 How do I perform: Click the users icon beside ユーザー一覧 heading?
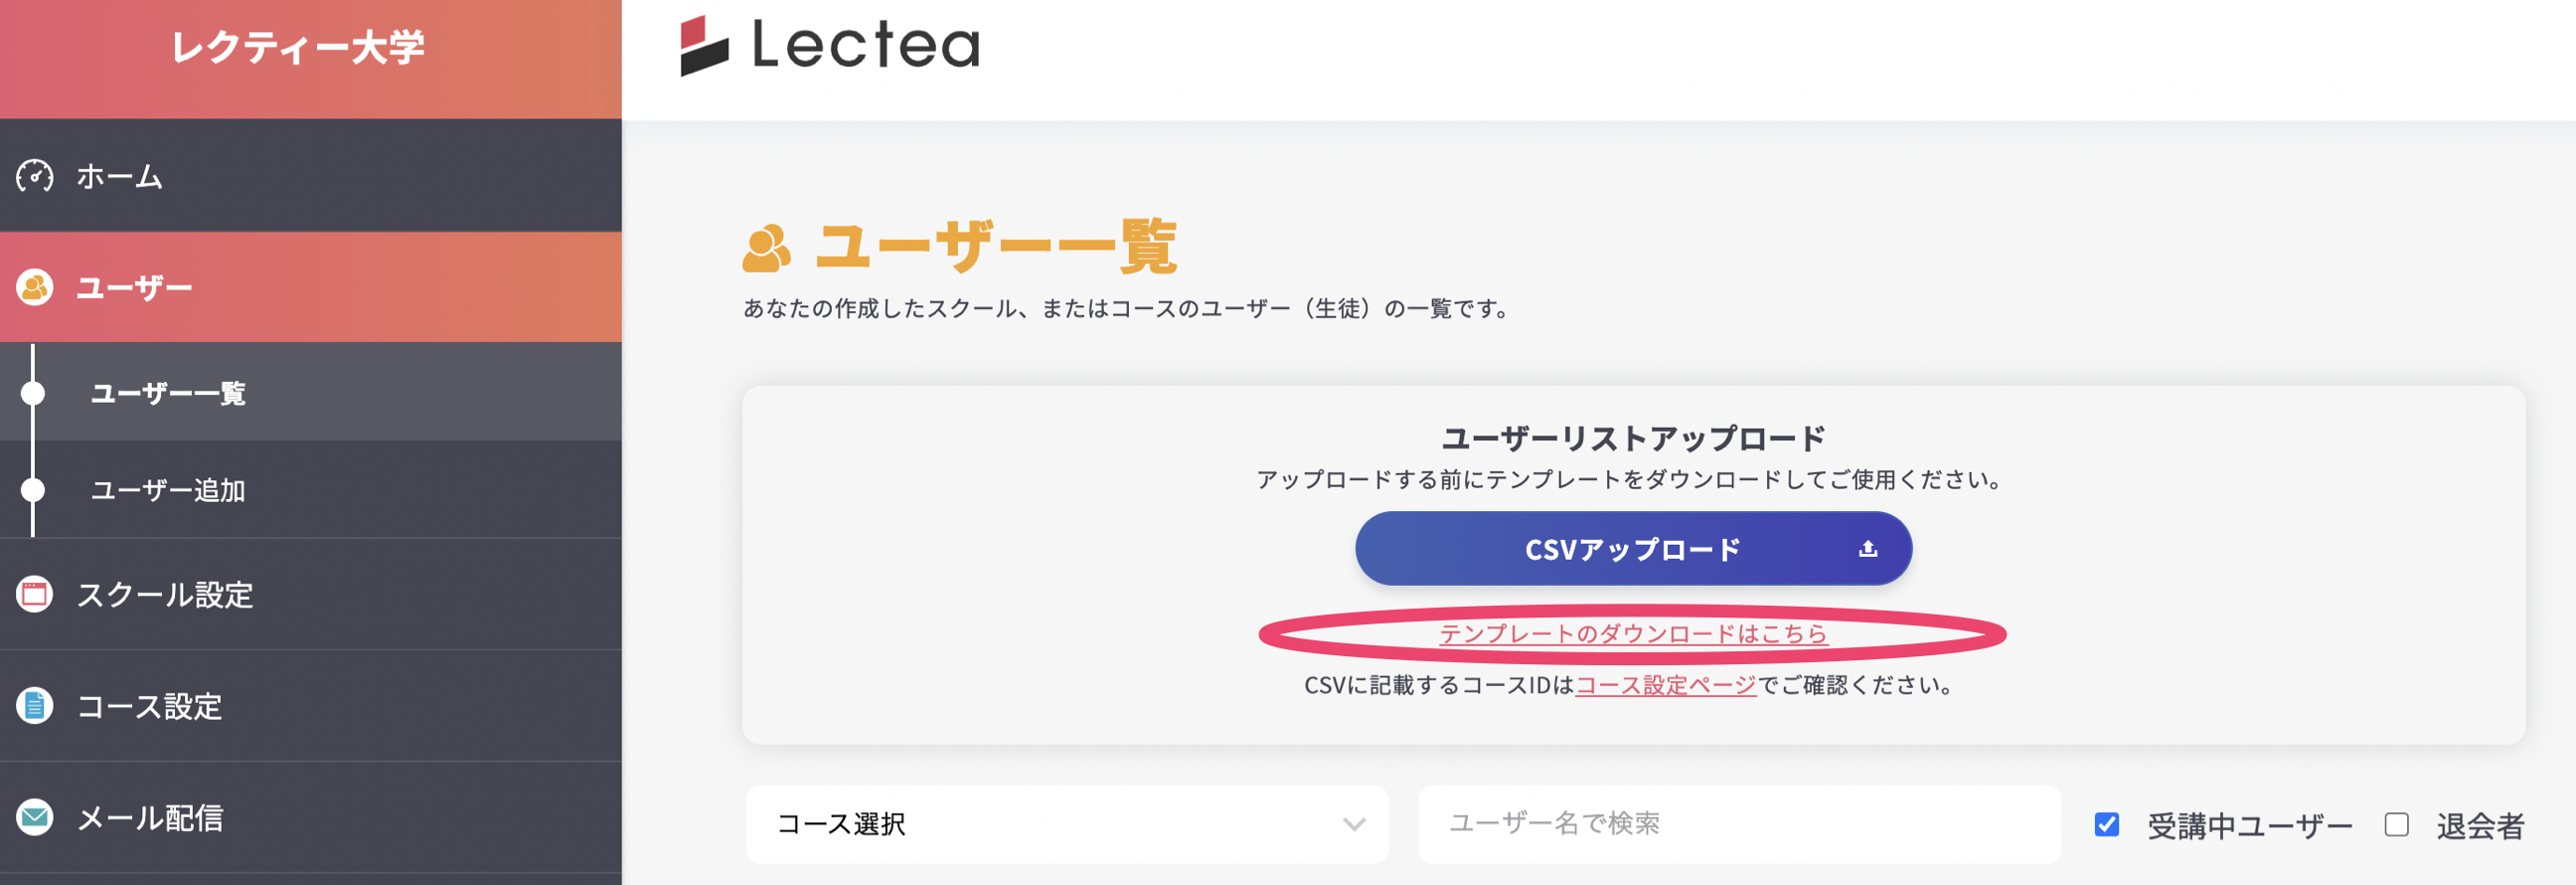pos(766,249)
